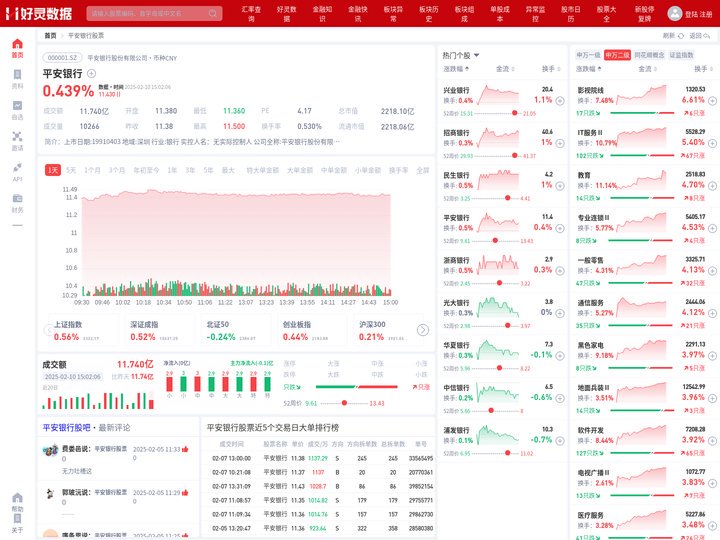This screenshot has width=720, height=540.
Task: Click the plus icon on 光大银行 row
Action: (560, 313)
